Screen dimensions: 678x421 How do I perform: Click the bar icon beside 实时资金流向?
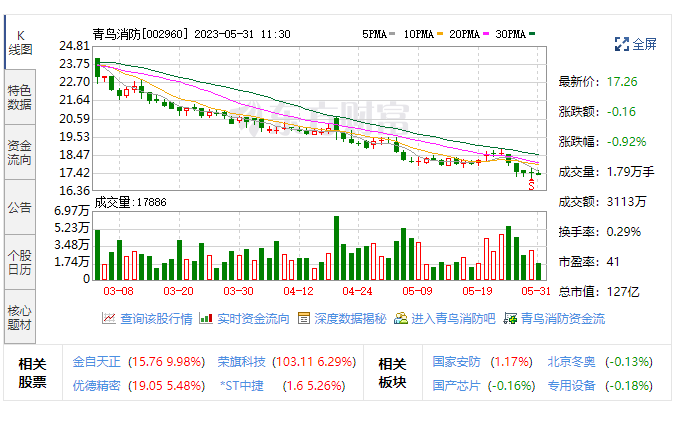coord(206,319)
